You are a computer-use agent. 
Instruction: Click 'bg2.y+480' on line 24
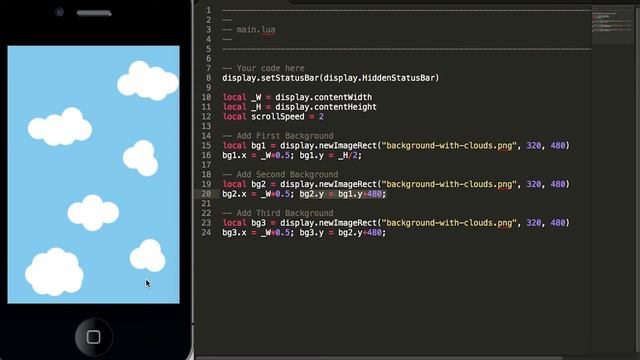360,233
